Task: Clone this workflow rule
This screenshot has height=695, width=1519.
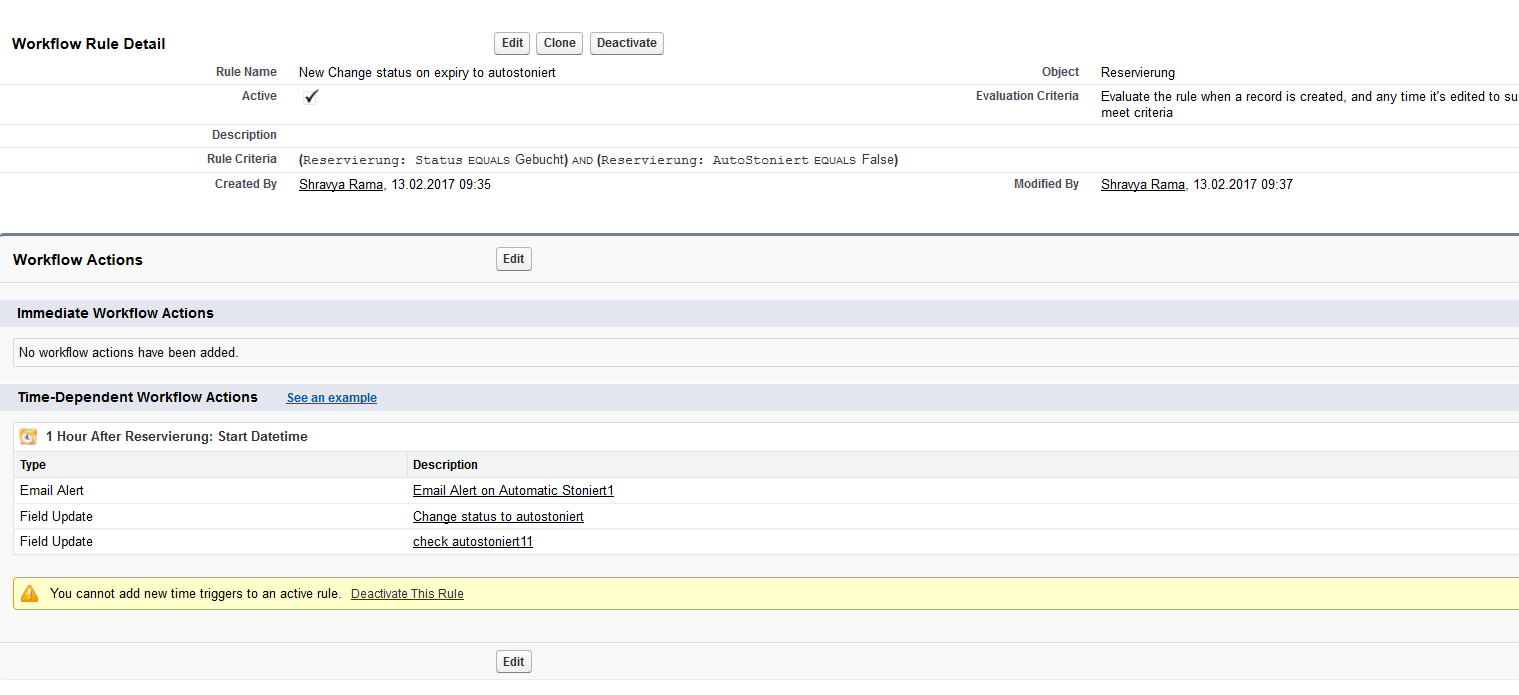Action: click(x=559, y=43)
